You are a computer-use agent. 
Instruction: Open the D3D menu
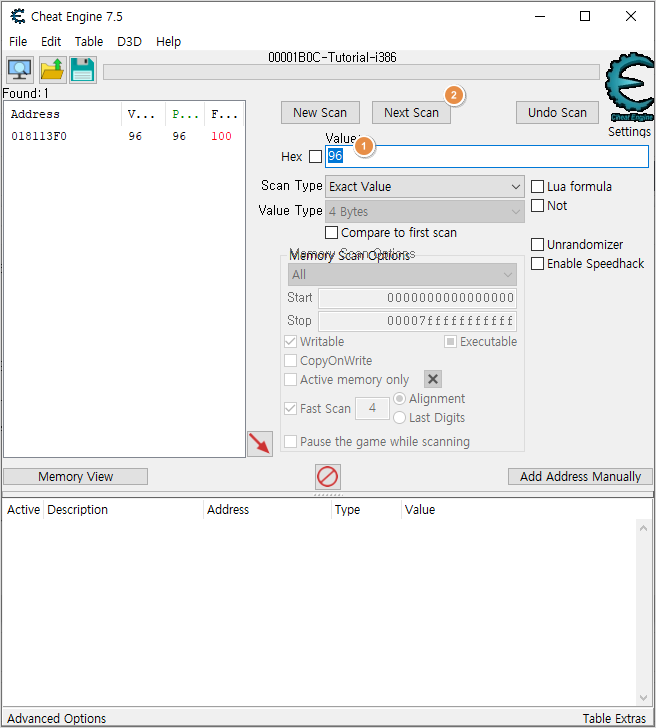coord(129,42)
